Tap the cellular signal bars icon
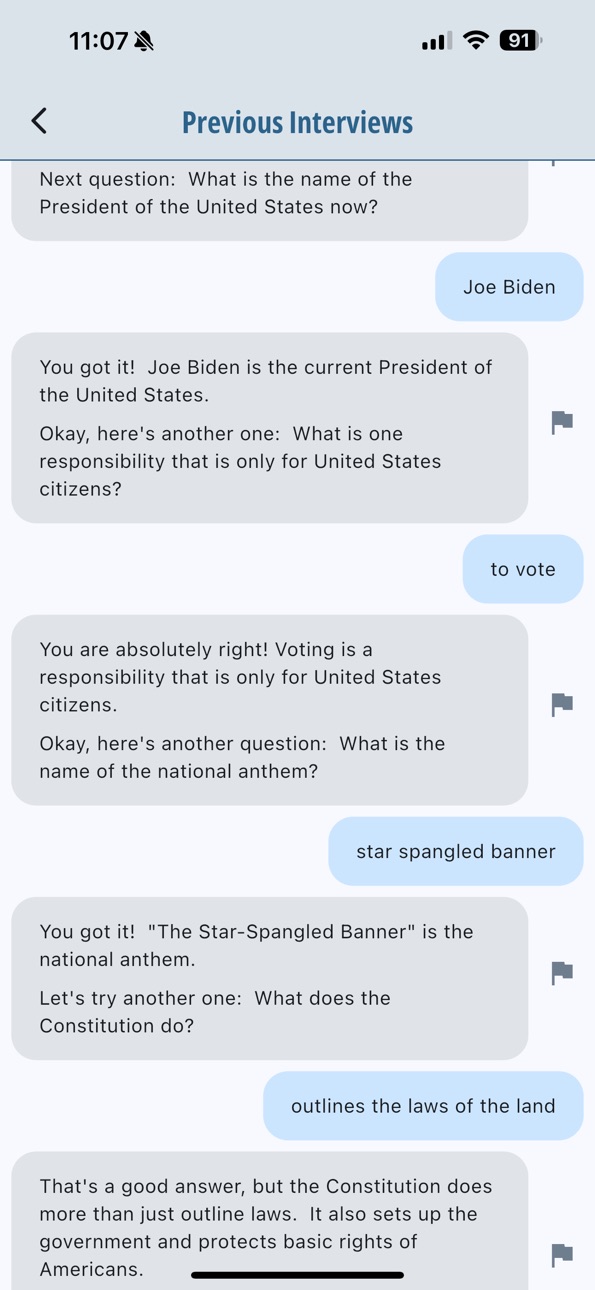The width and height of the screenshot is (595, 1290). 437,41
